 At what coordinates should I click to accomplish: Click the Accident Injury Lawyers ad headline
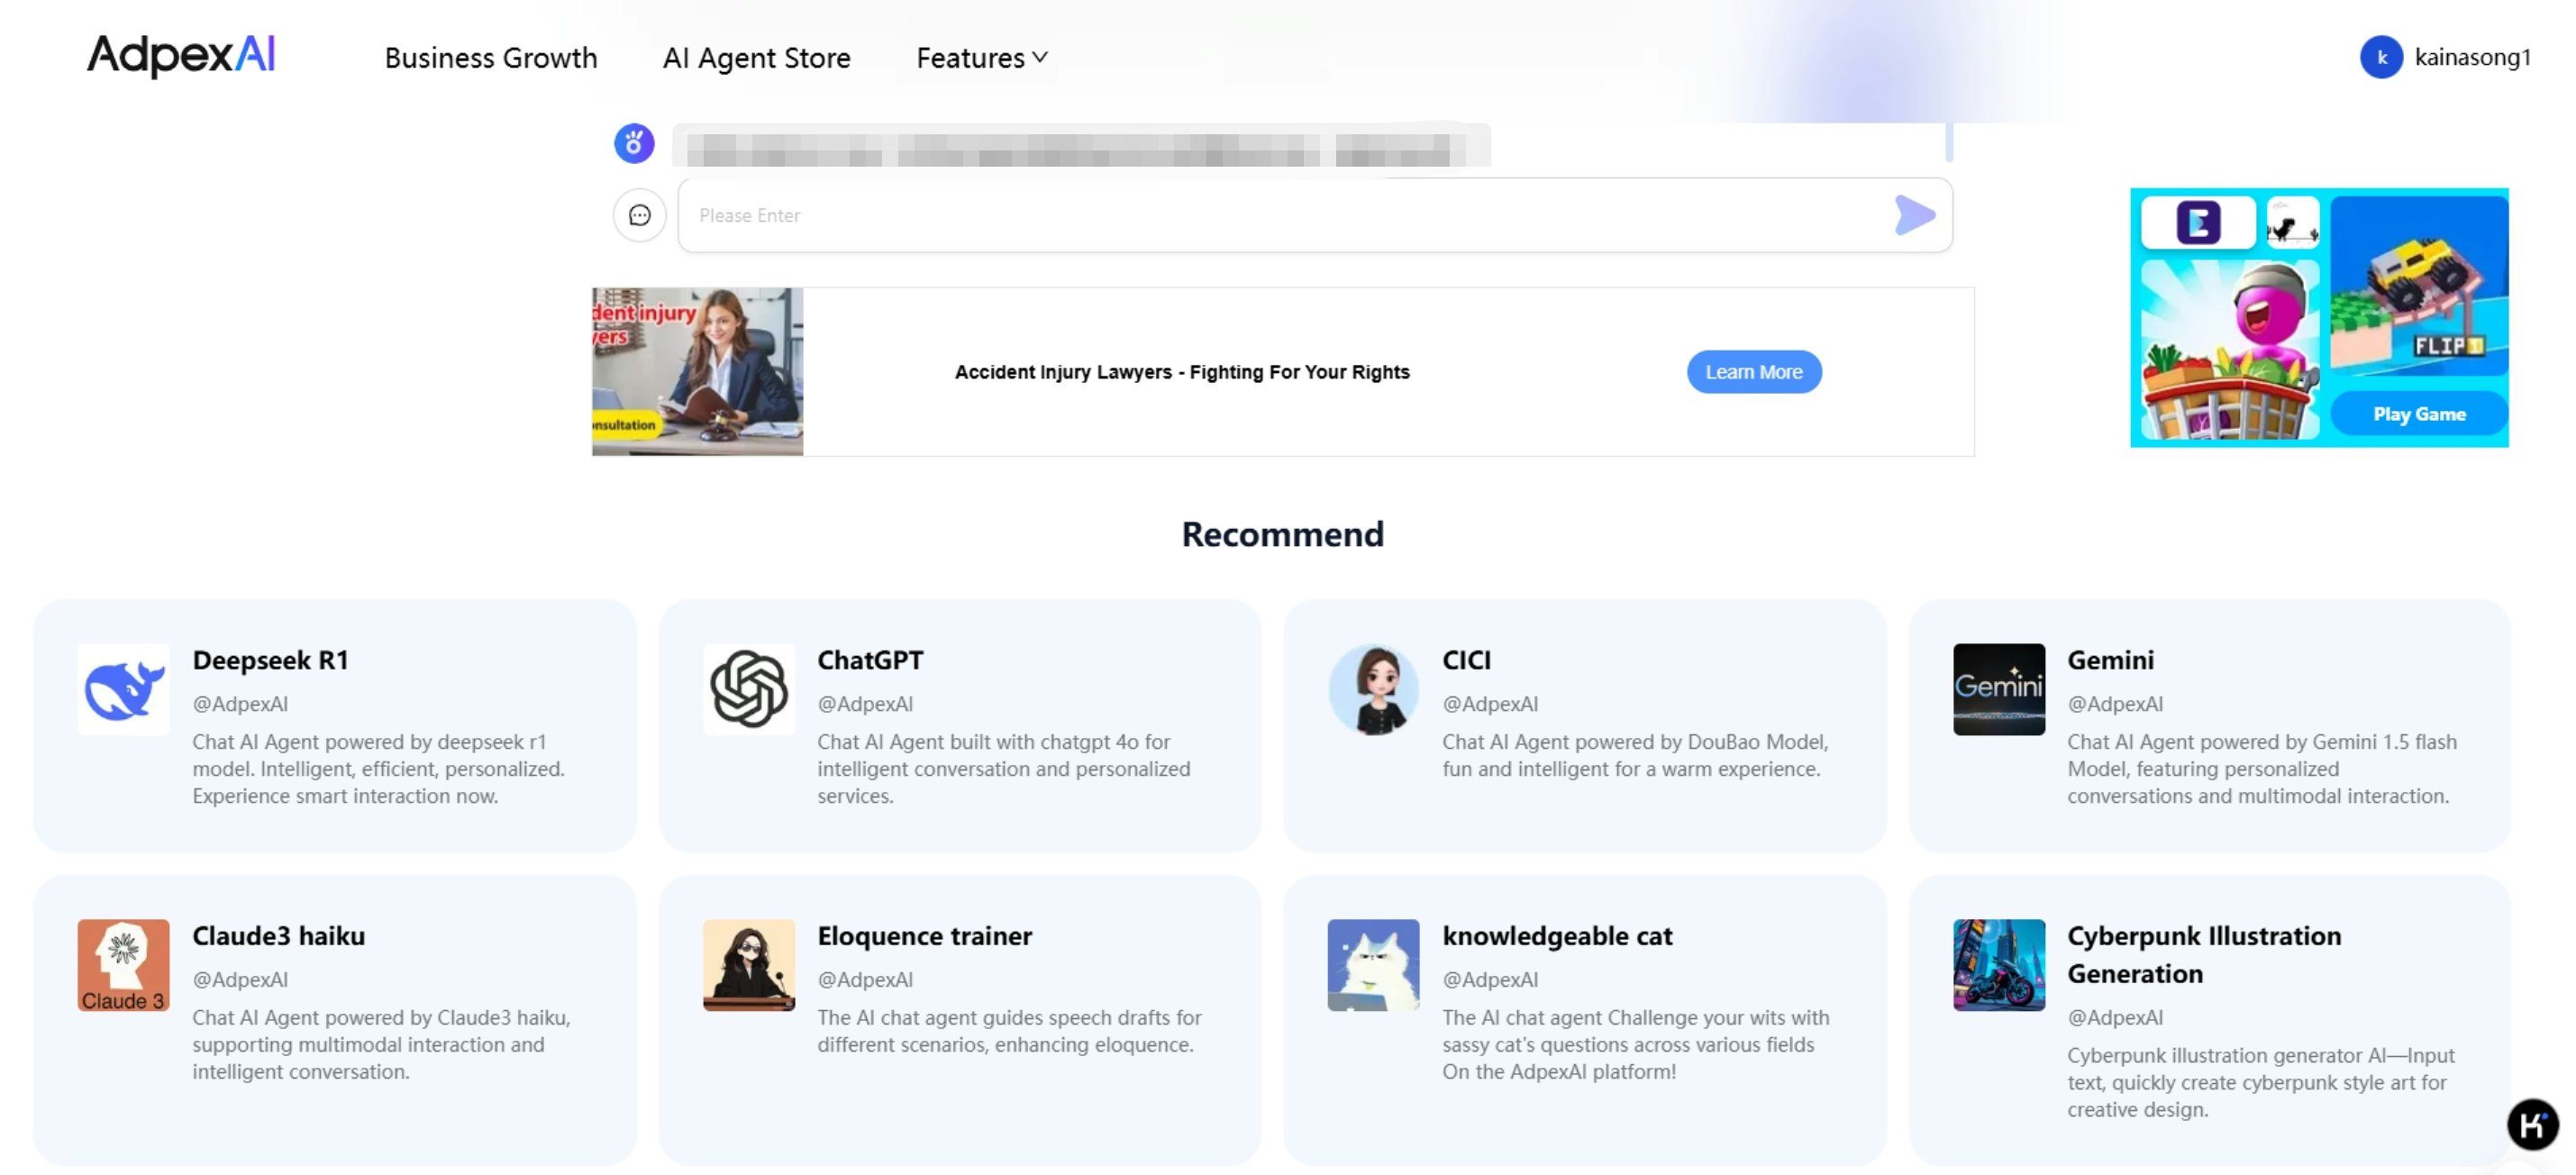click(x=1182, y=372)
